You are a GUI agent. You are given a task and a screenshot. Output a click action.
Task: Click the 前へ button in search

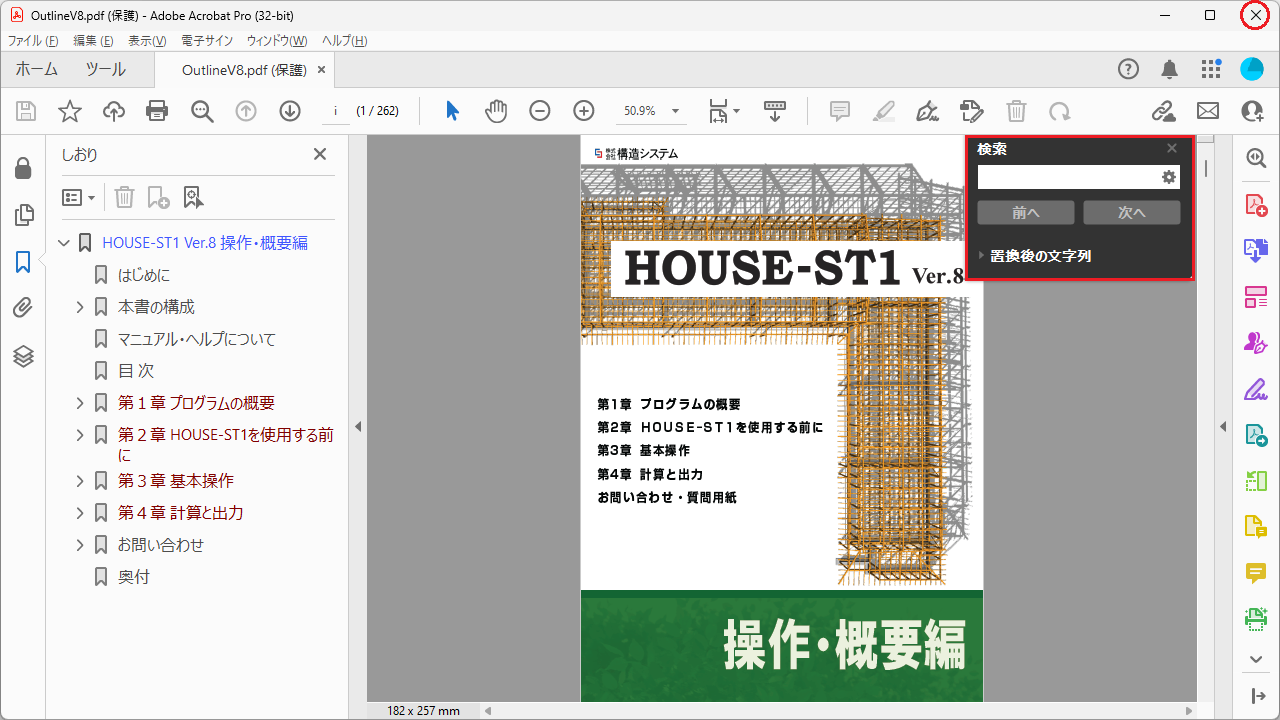click(1026, 213)
